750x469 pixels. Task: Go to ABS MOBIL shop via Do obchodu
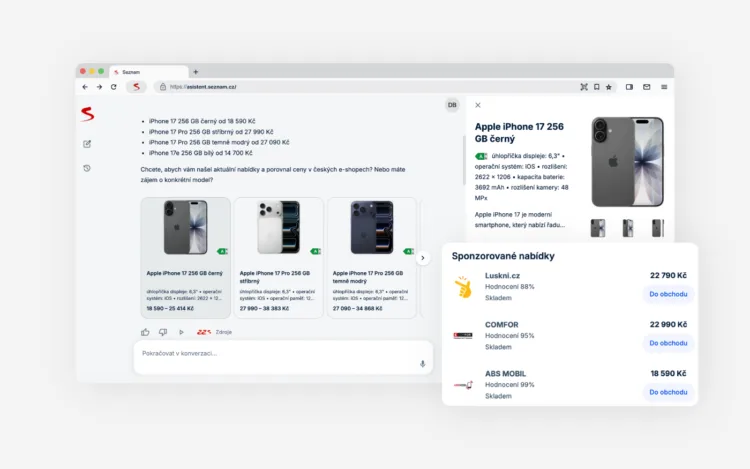[668, 392]
